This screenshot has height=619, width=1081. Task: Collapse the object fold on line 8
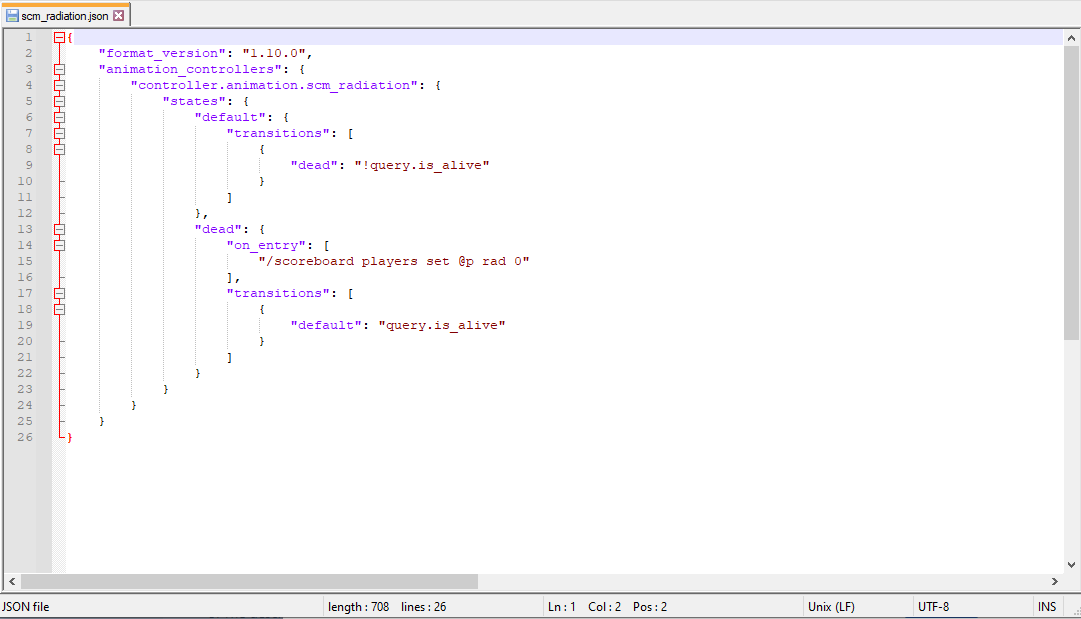pos(59,149)
